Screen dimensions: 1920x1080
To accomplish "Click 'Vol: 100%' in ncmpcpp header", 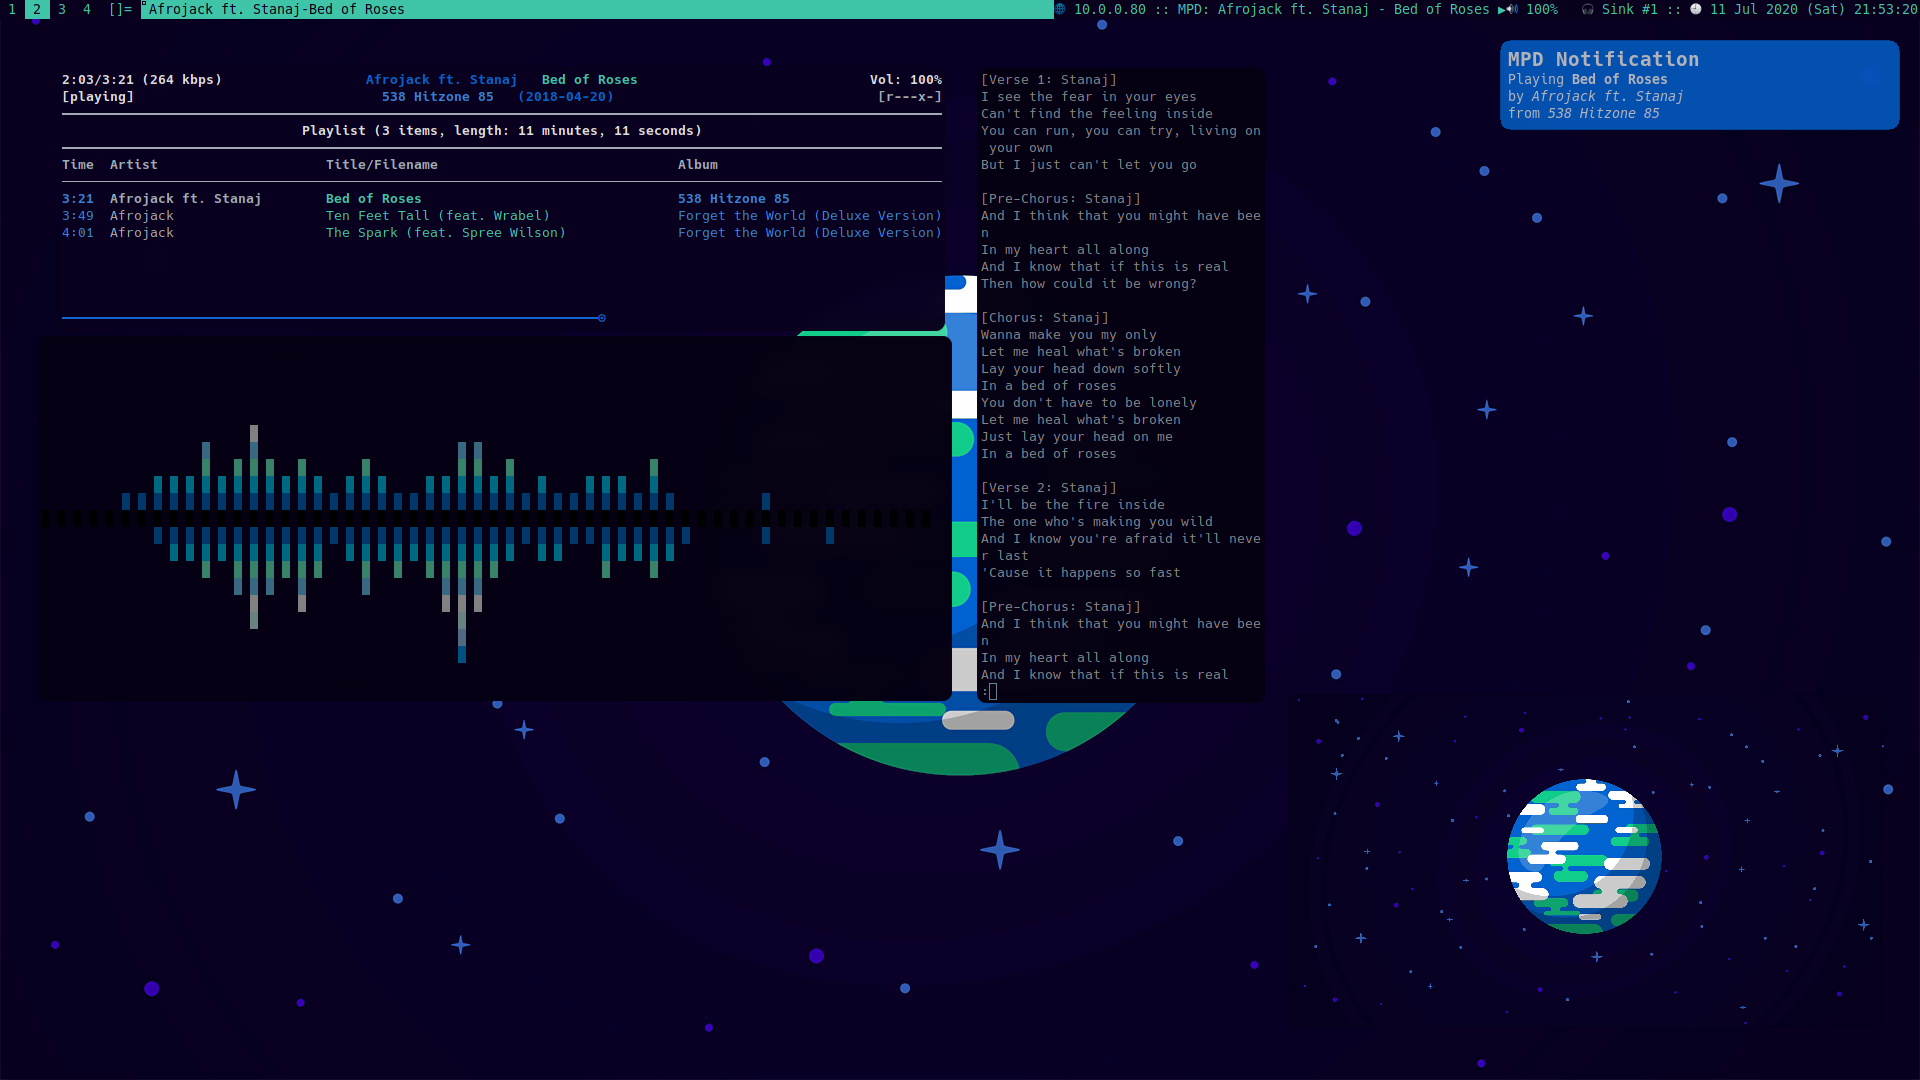I will click(x=906, y=79).
